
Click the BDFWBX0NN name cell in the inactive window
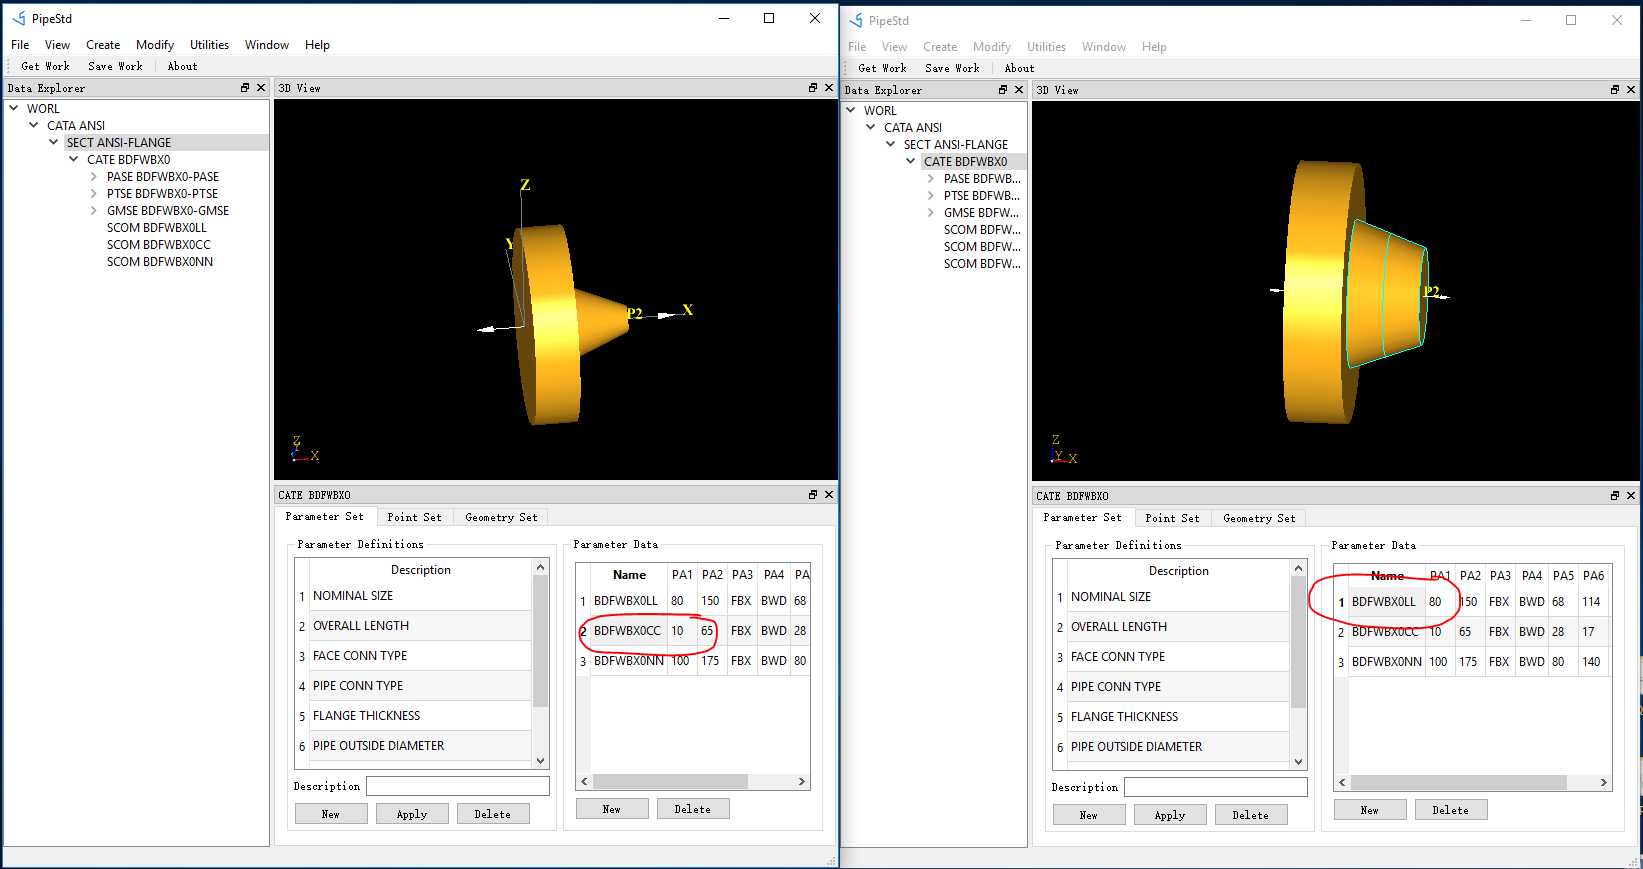pyautogui.click(x=1387, y=662)
